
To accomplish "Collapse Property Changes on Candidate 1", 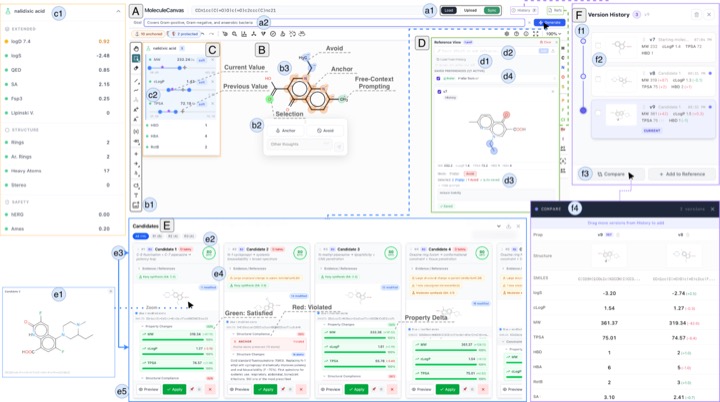I will (156, 327).
